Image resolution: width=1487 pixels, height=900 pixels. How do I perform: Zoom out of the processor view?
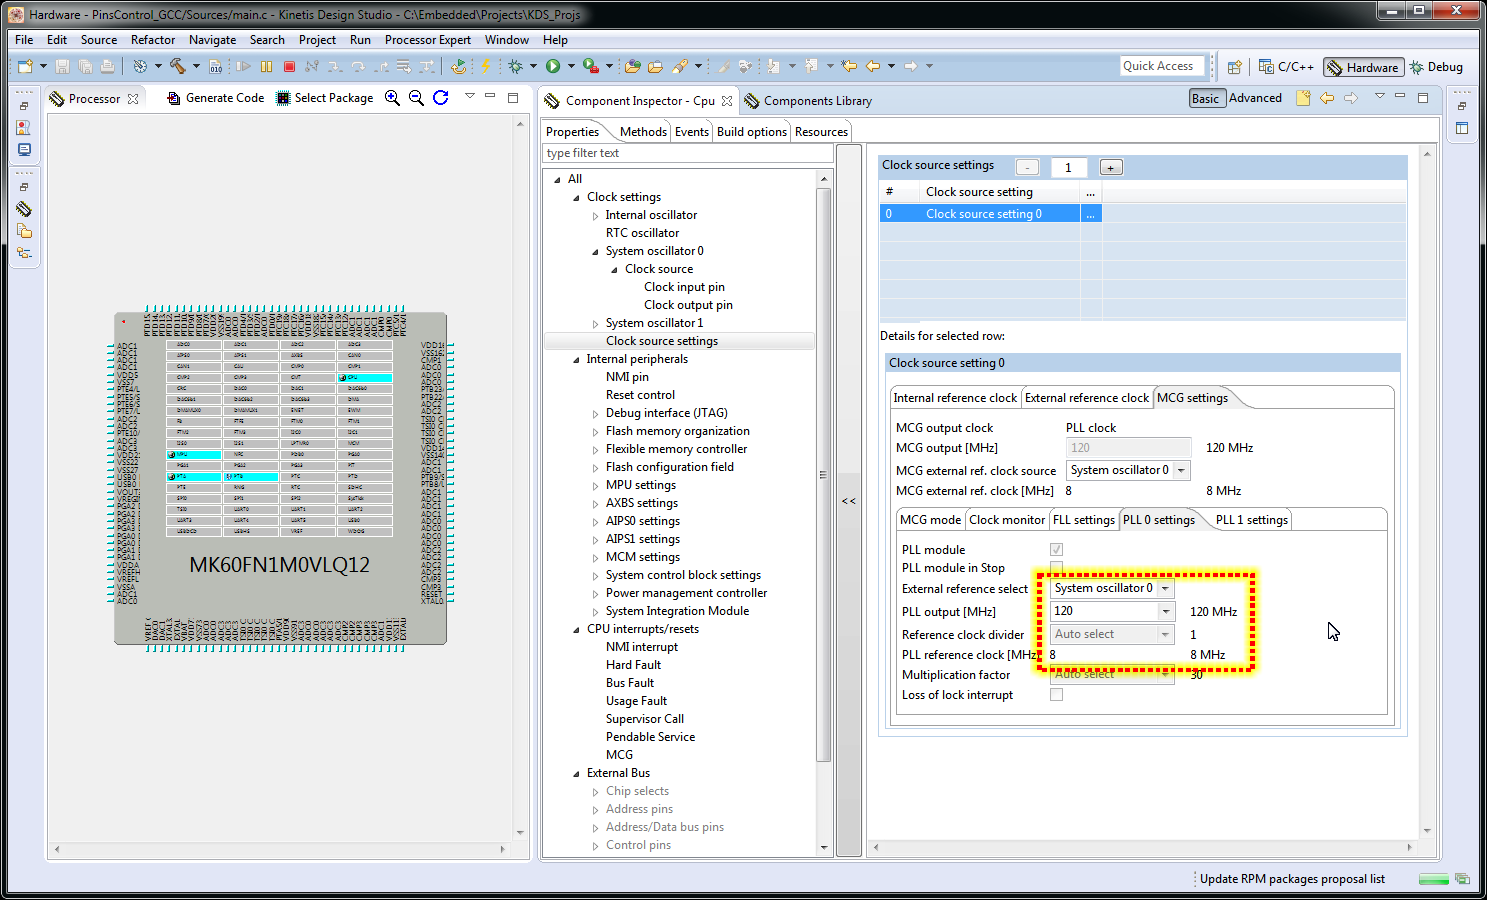click(416, 98)
